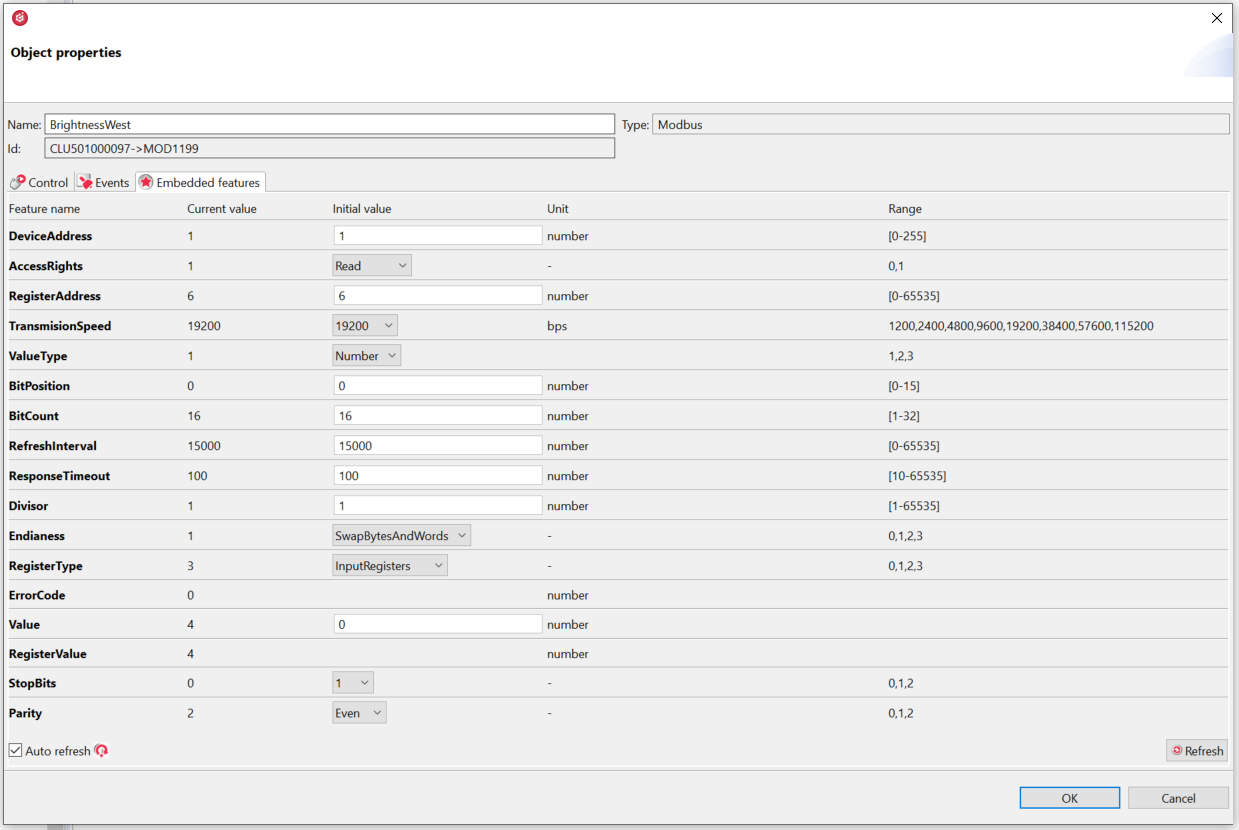This screenshot has height=830, width=1239.
Task: Click the BitCount feature name
Action: 34,416
